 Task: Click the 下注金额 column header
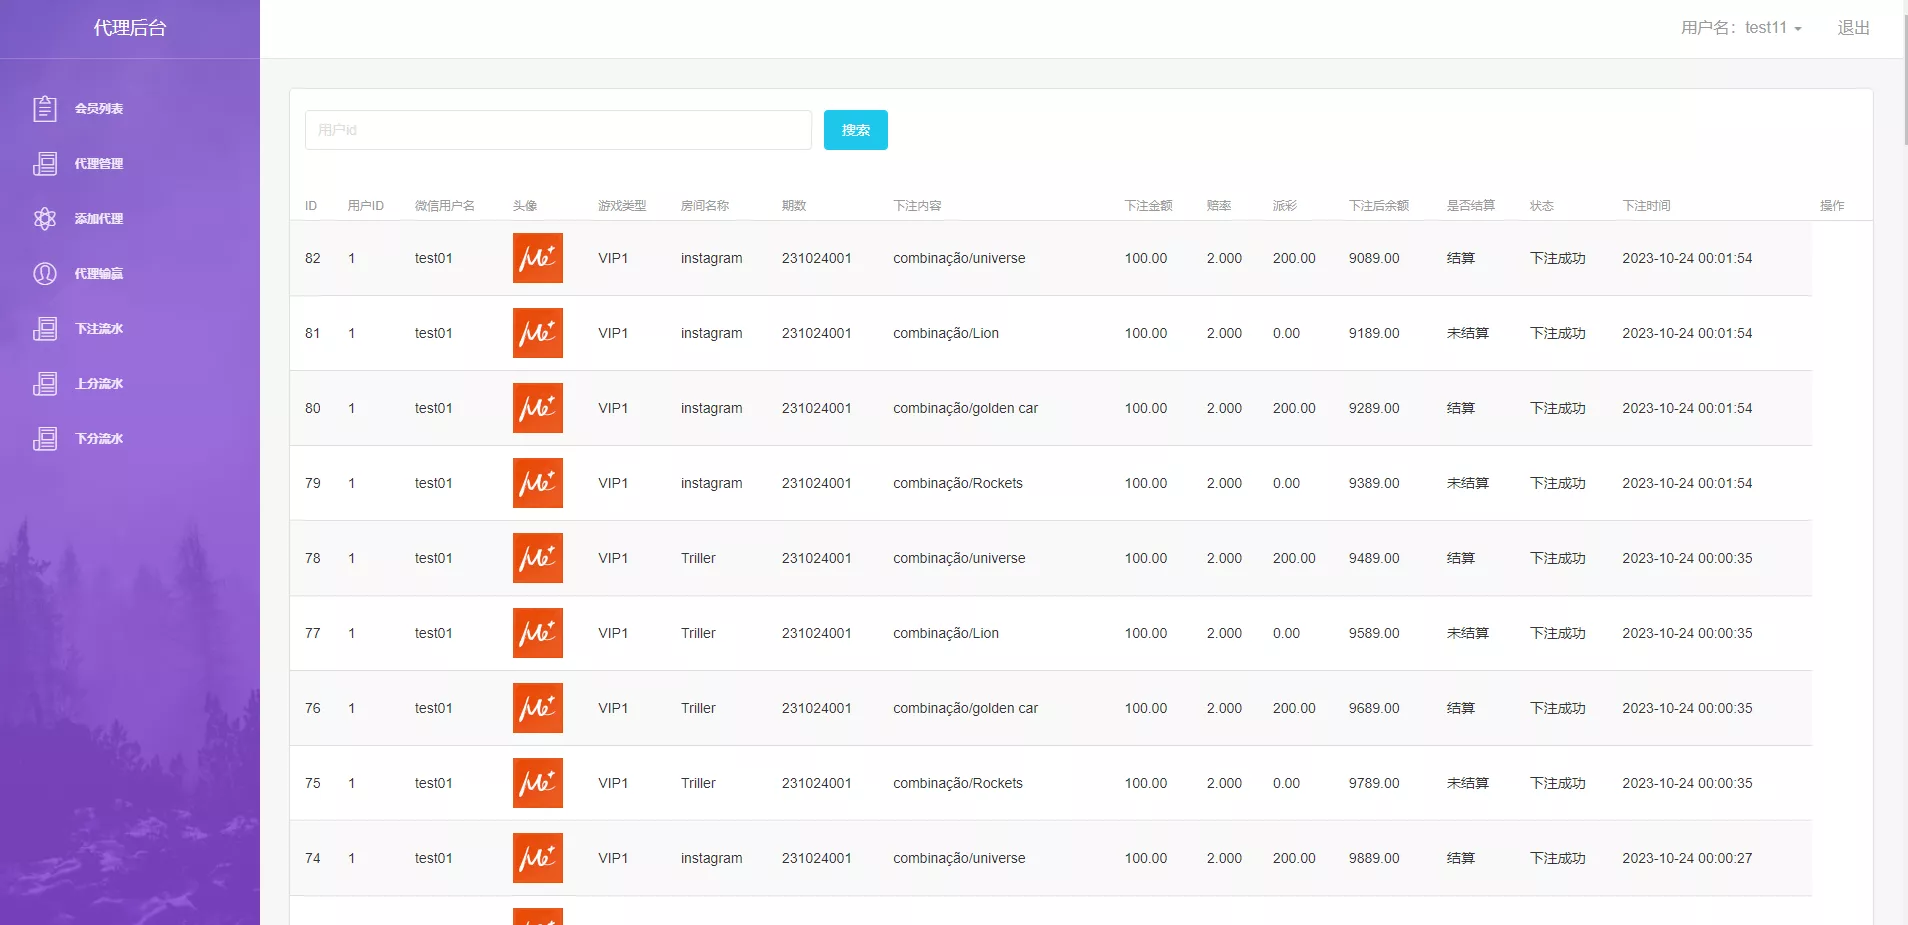coord(1148,205)
